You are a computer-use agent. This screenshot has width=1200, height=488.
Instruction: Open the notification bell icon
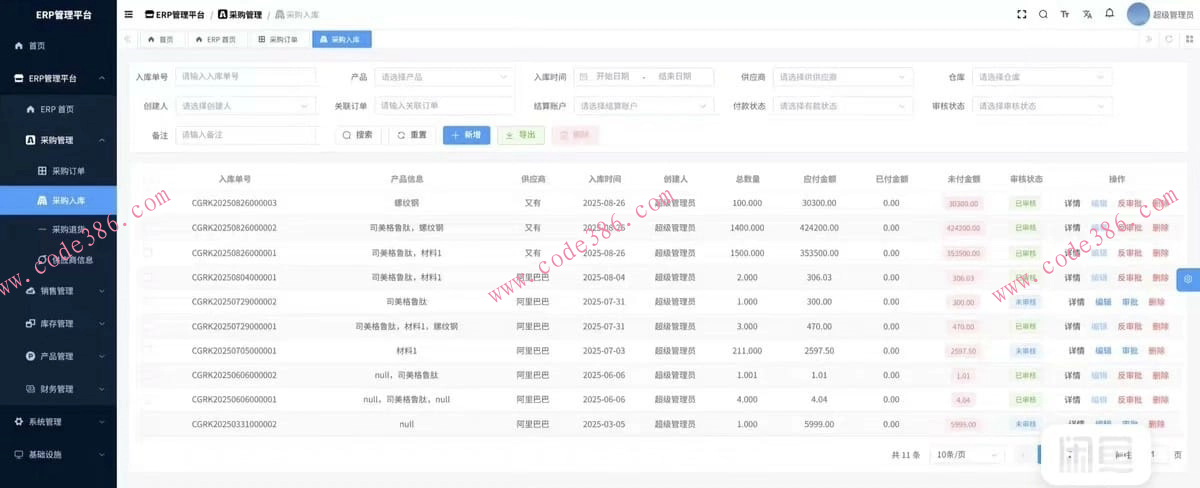coord(1109,14)
